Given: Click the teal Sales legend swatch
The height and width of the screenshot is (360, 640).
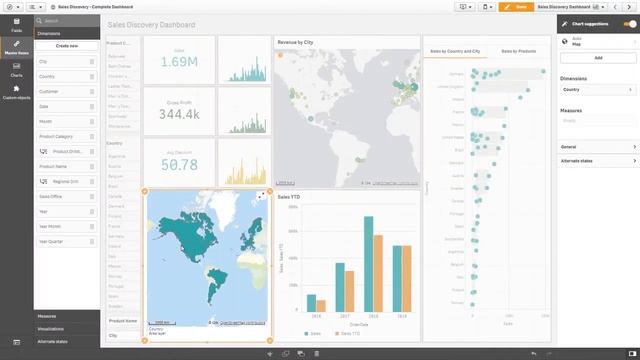Looking at the screenshot, I should click(307, 334).
